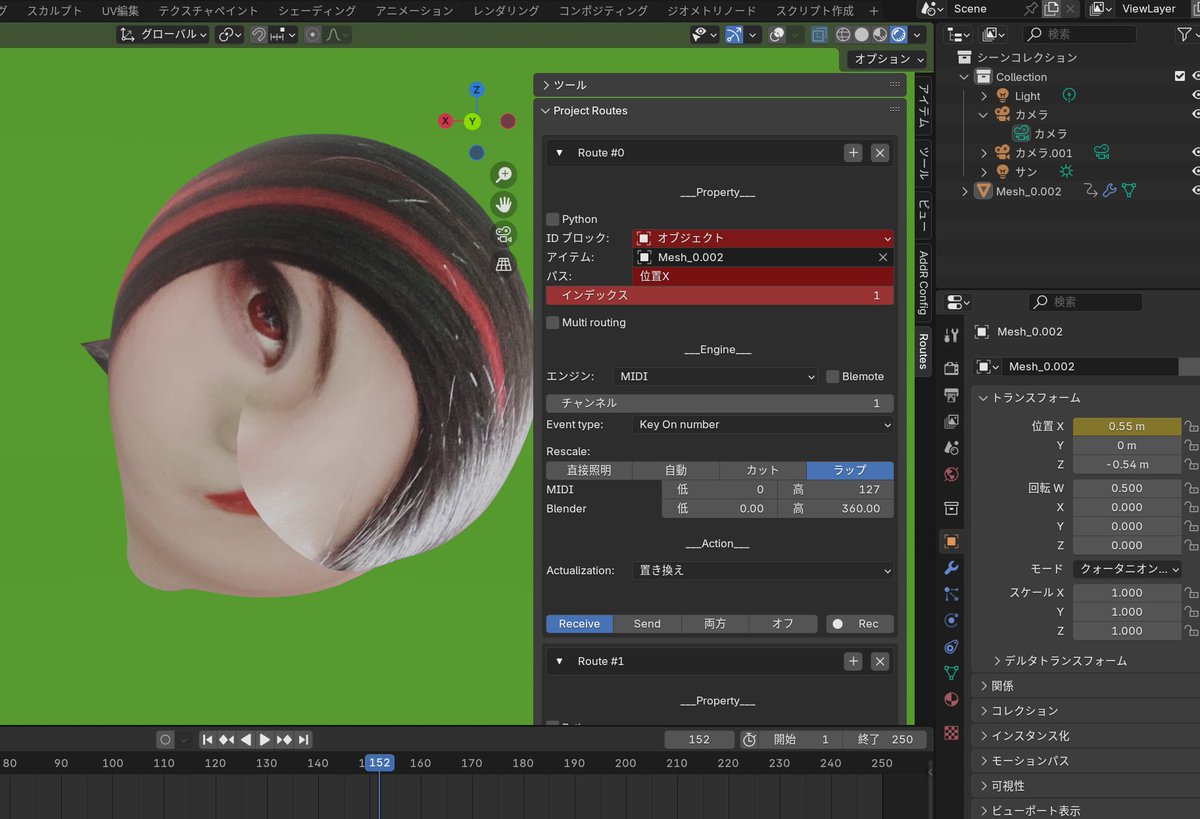Open the レンダリング workspace tab
This screenshot has width=1200, height=819.
coord(506,11)
